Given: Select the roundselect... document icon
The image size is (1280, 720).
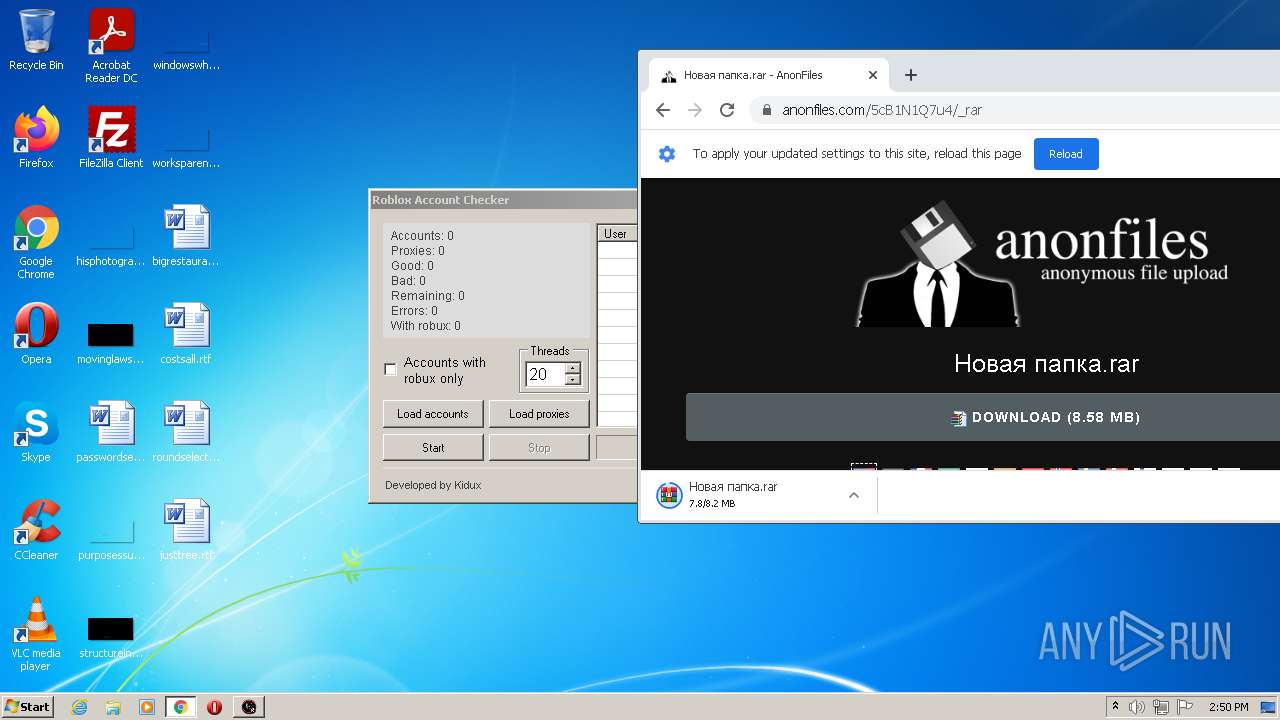Looking at the screenshot, I should pyautogui.click(x=186, y=432).
